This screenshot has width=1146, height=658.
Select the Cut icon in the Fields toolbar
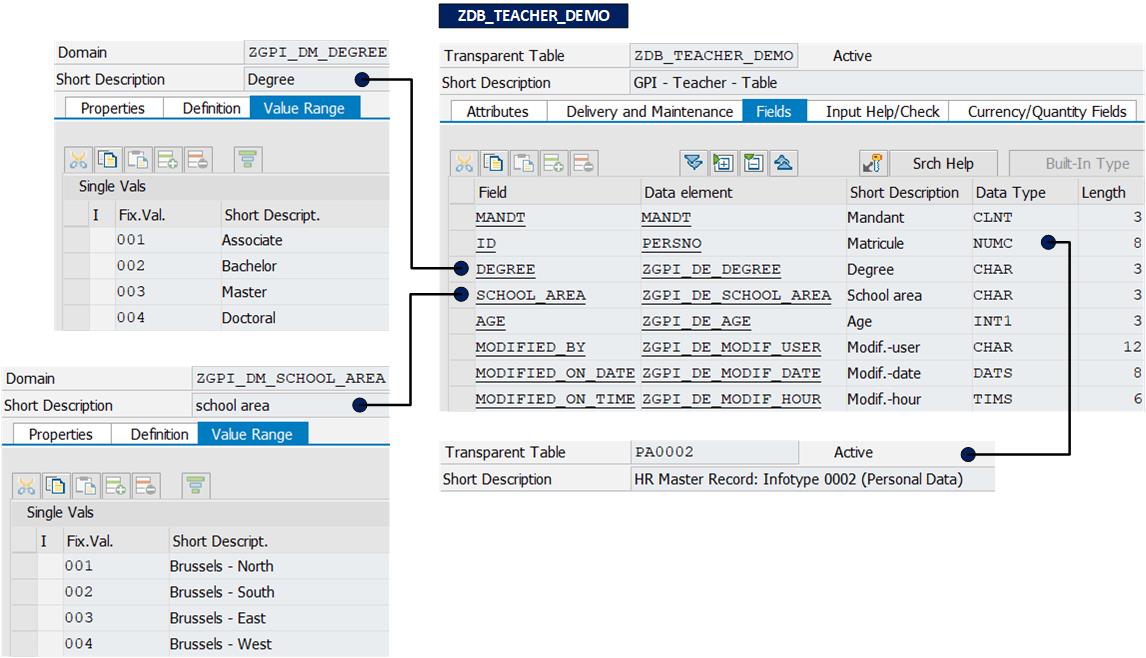point(464,162)
